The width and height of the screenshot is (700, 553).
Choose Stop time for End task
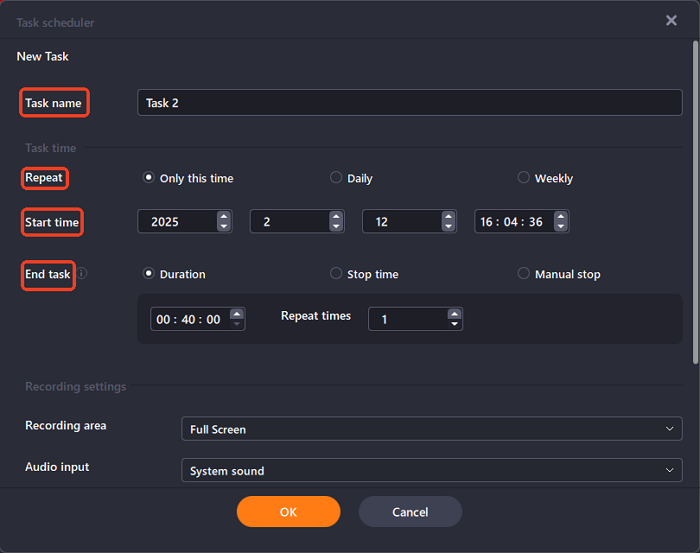click(336, 274)
